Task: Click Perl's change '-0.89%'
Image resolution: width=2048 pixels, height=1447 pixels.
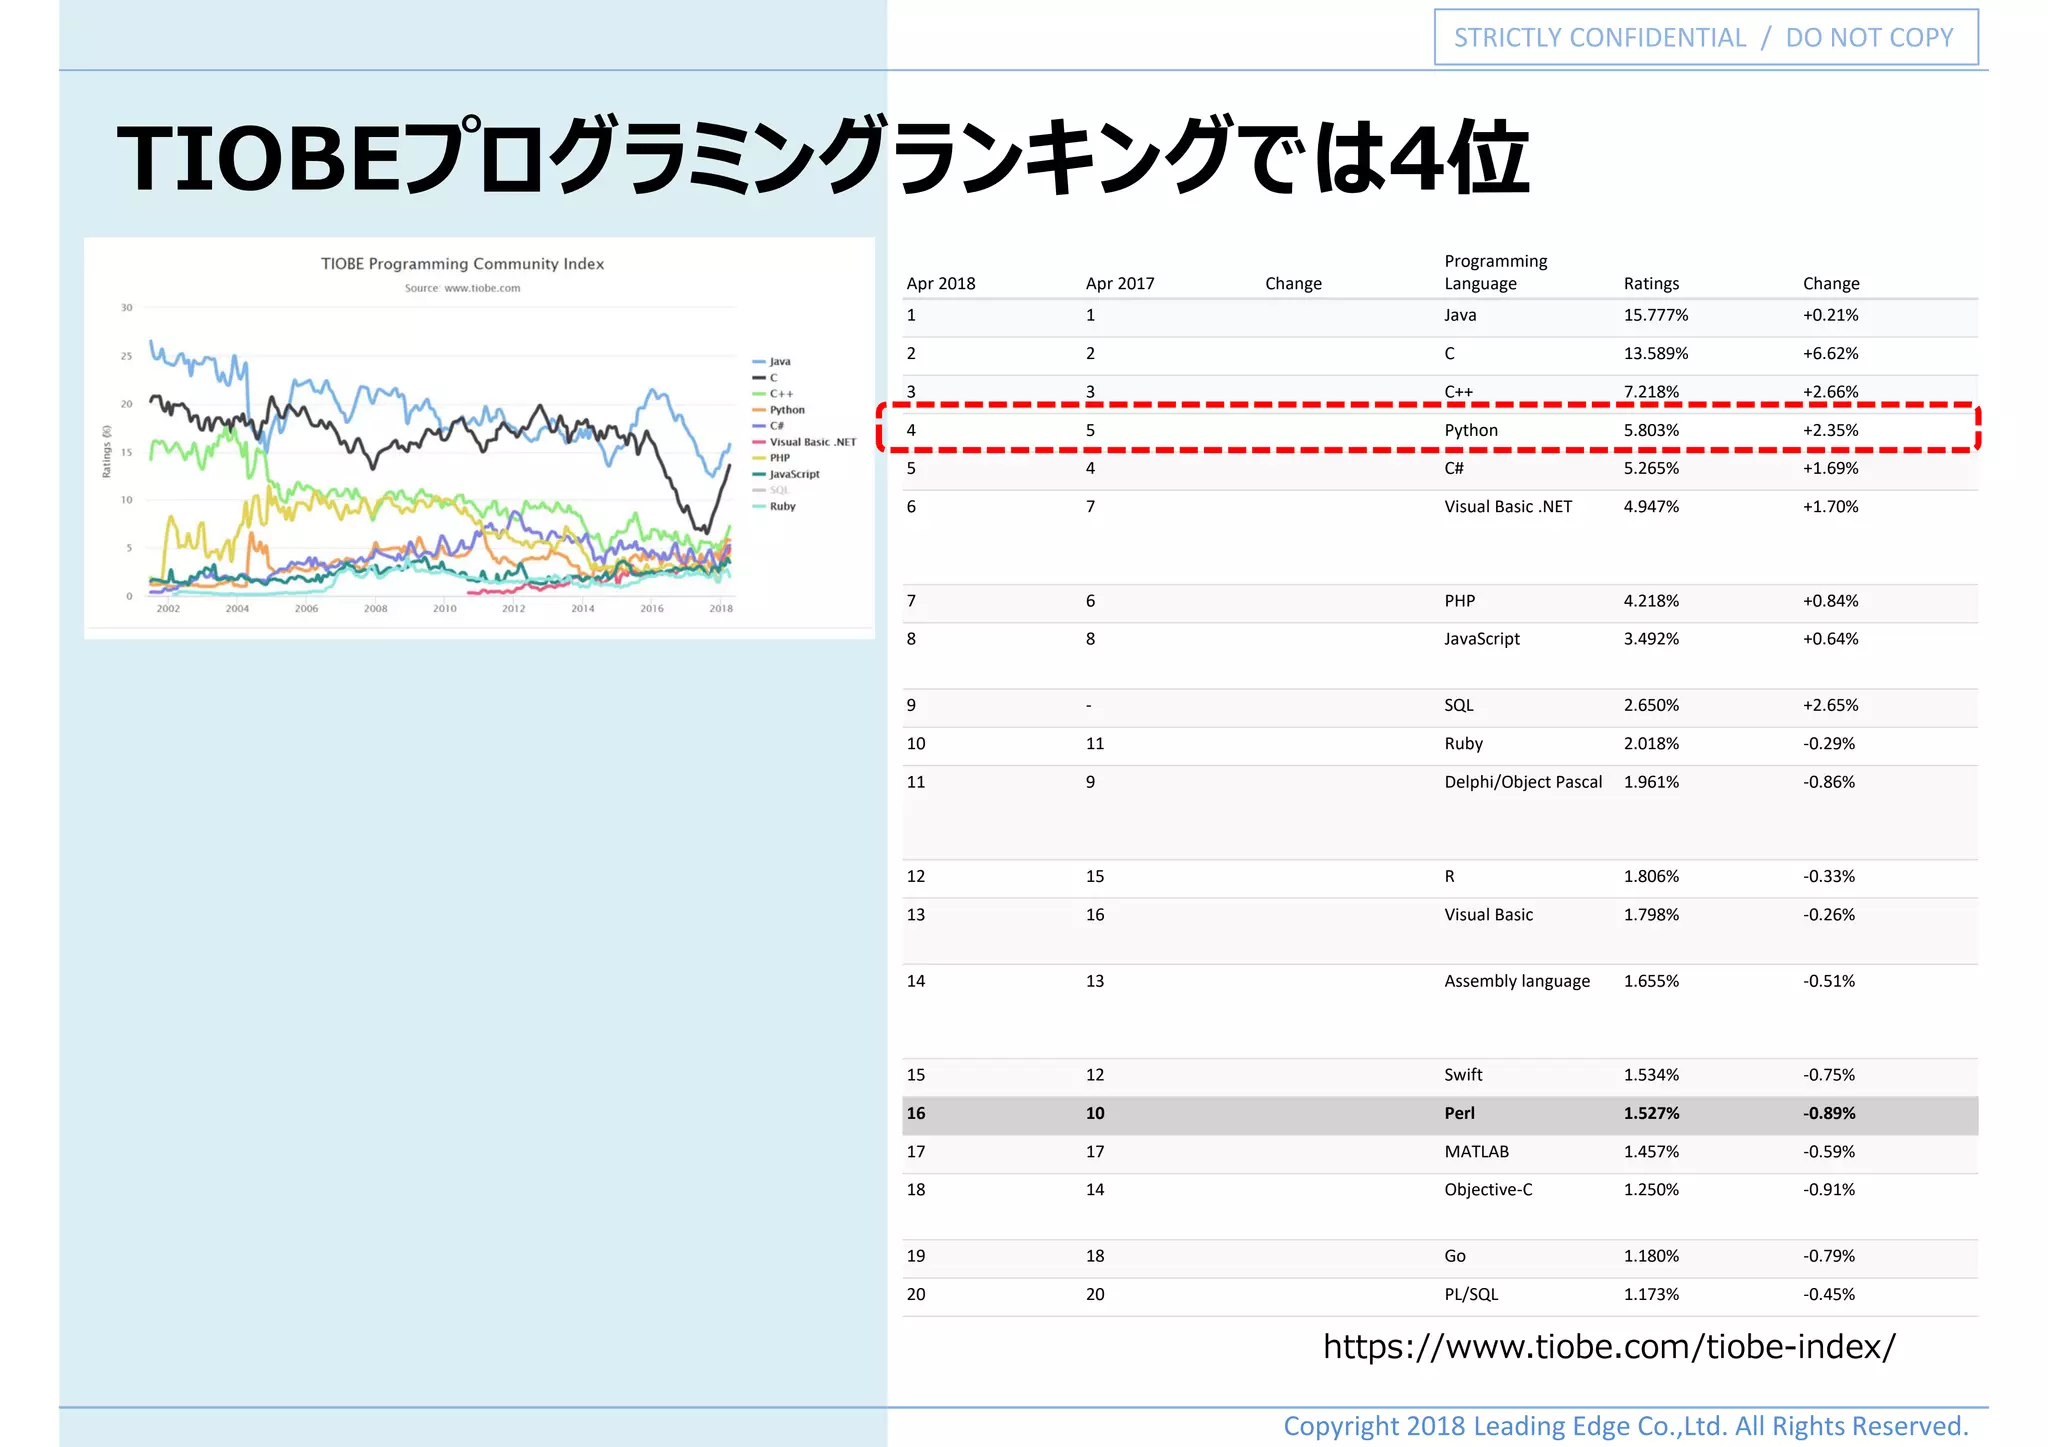Action: point(1829,1113)
